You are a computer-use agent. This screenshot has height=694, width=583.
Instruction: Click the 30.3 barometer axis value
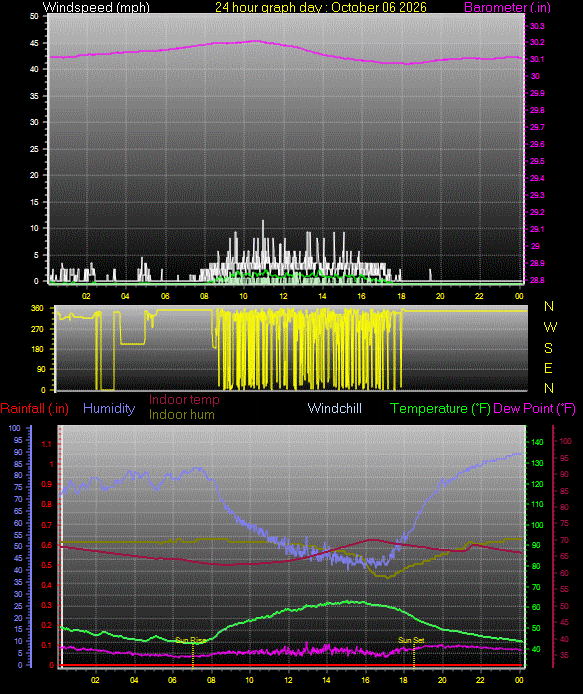[x=537, y=26]
